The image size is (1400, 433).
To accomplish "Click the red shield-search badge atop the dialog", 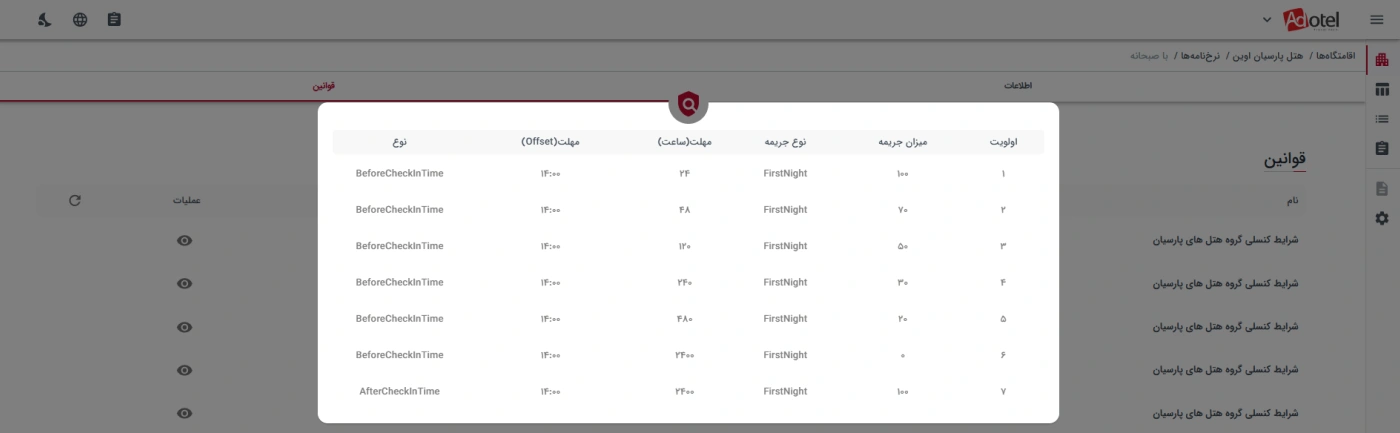I will (x=688, y=103).
